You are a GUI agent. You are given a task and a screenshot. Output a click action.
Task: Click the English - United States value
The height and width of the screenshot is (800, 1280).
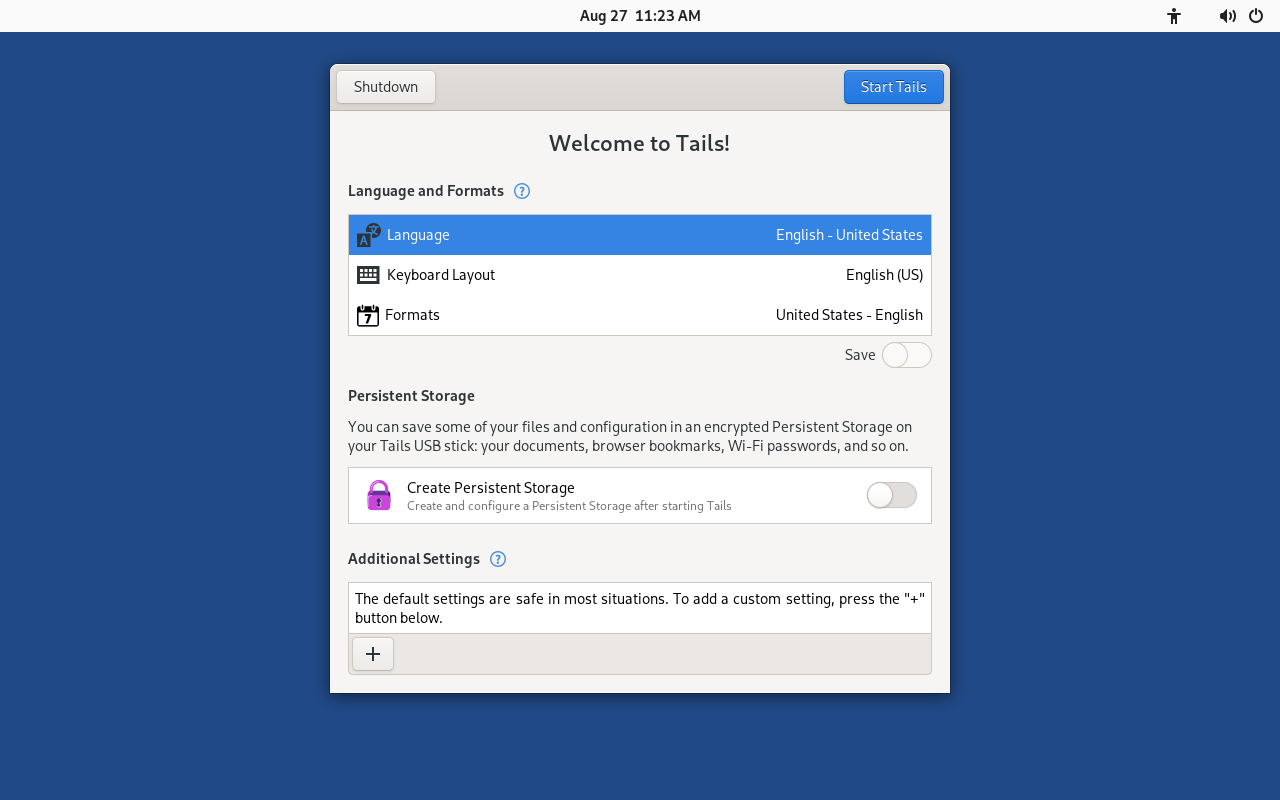[849, 235]
